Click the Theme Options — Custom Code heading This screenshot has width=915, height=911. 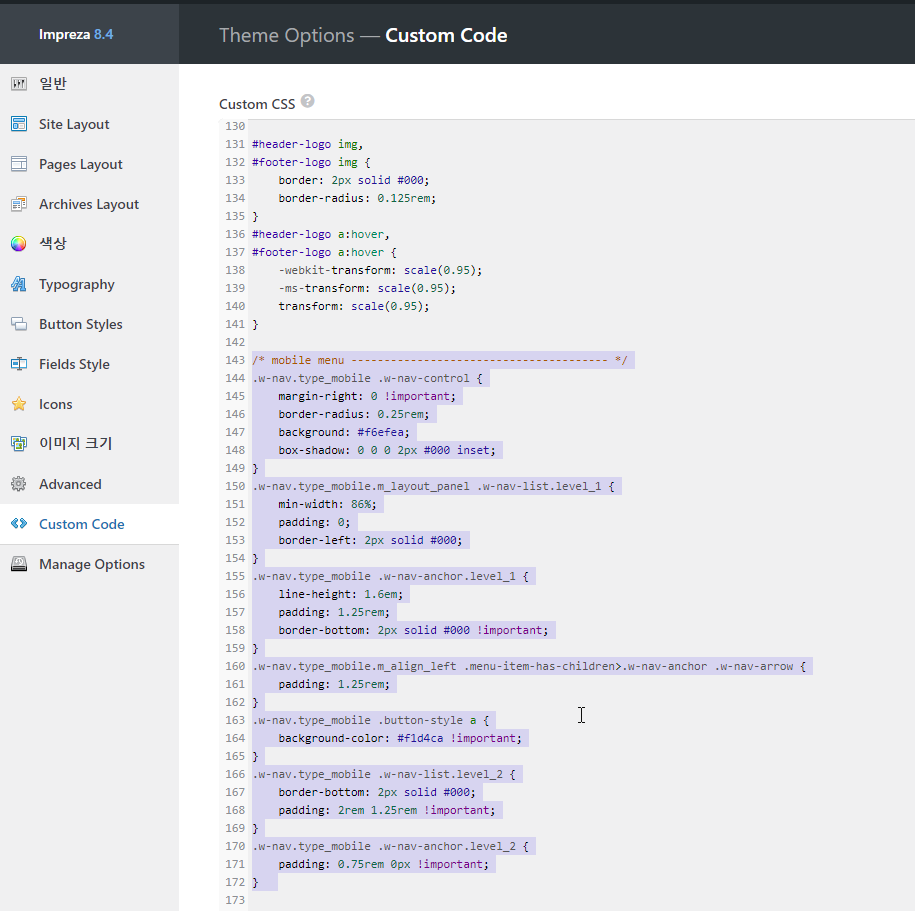point(363,35)
